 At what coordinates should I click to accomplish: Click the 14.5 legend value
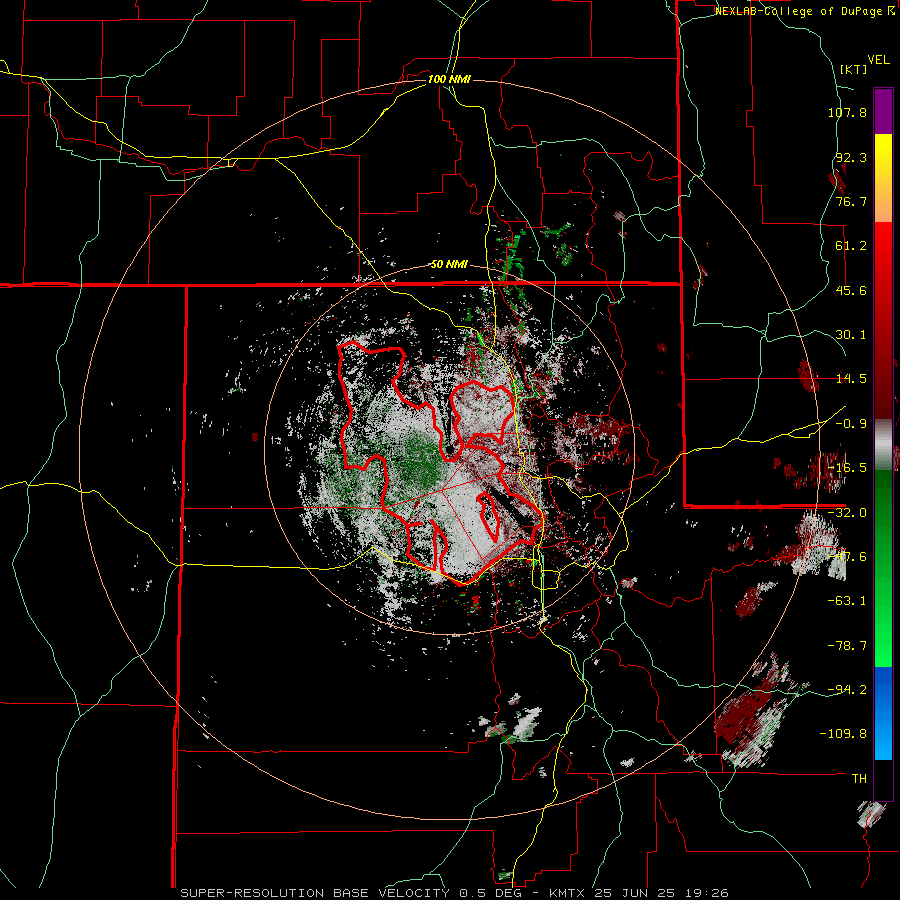[851, 379]
